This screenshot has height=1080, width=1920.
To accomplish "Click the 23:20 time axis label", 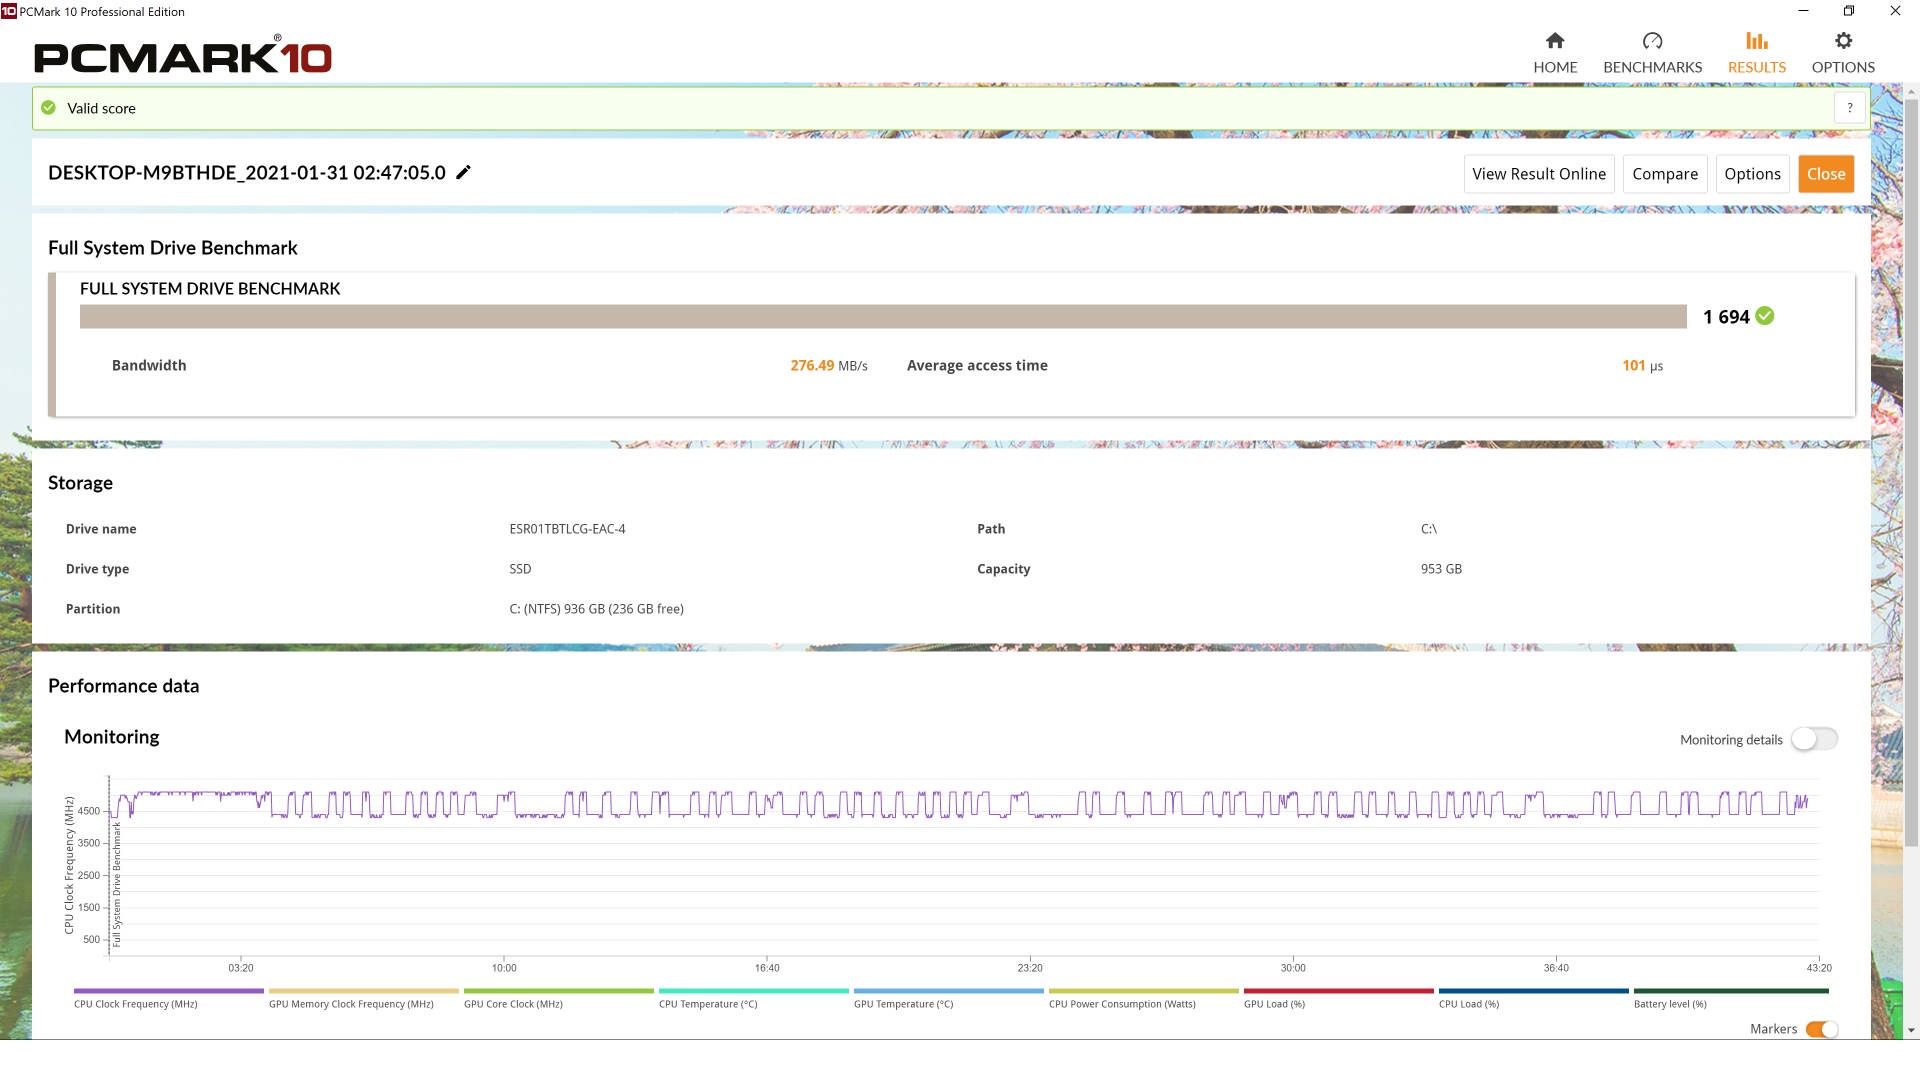I will tap(1030, 968).
